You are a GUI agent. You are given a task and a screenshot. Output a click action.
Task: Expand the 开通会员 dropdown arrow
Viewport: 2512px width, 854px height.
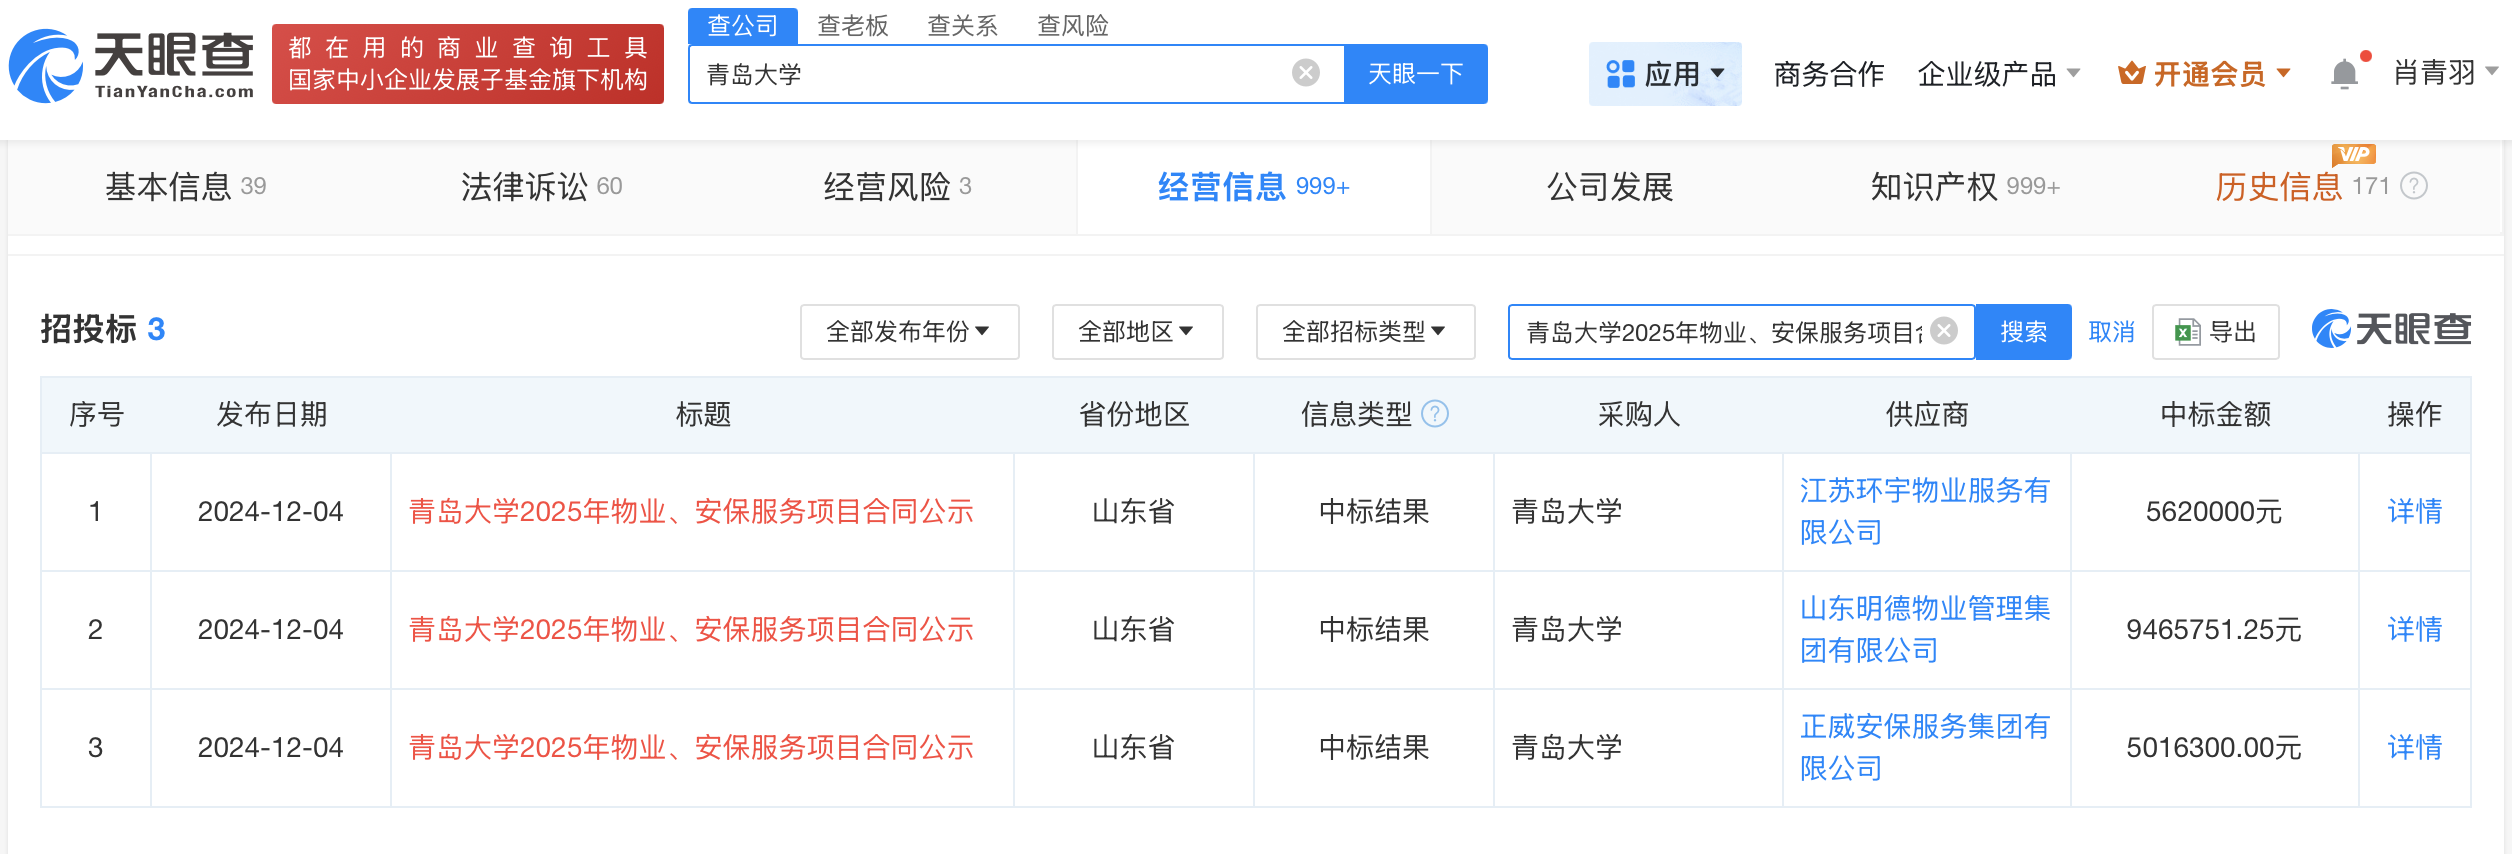coord(2284,73)
